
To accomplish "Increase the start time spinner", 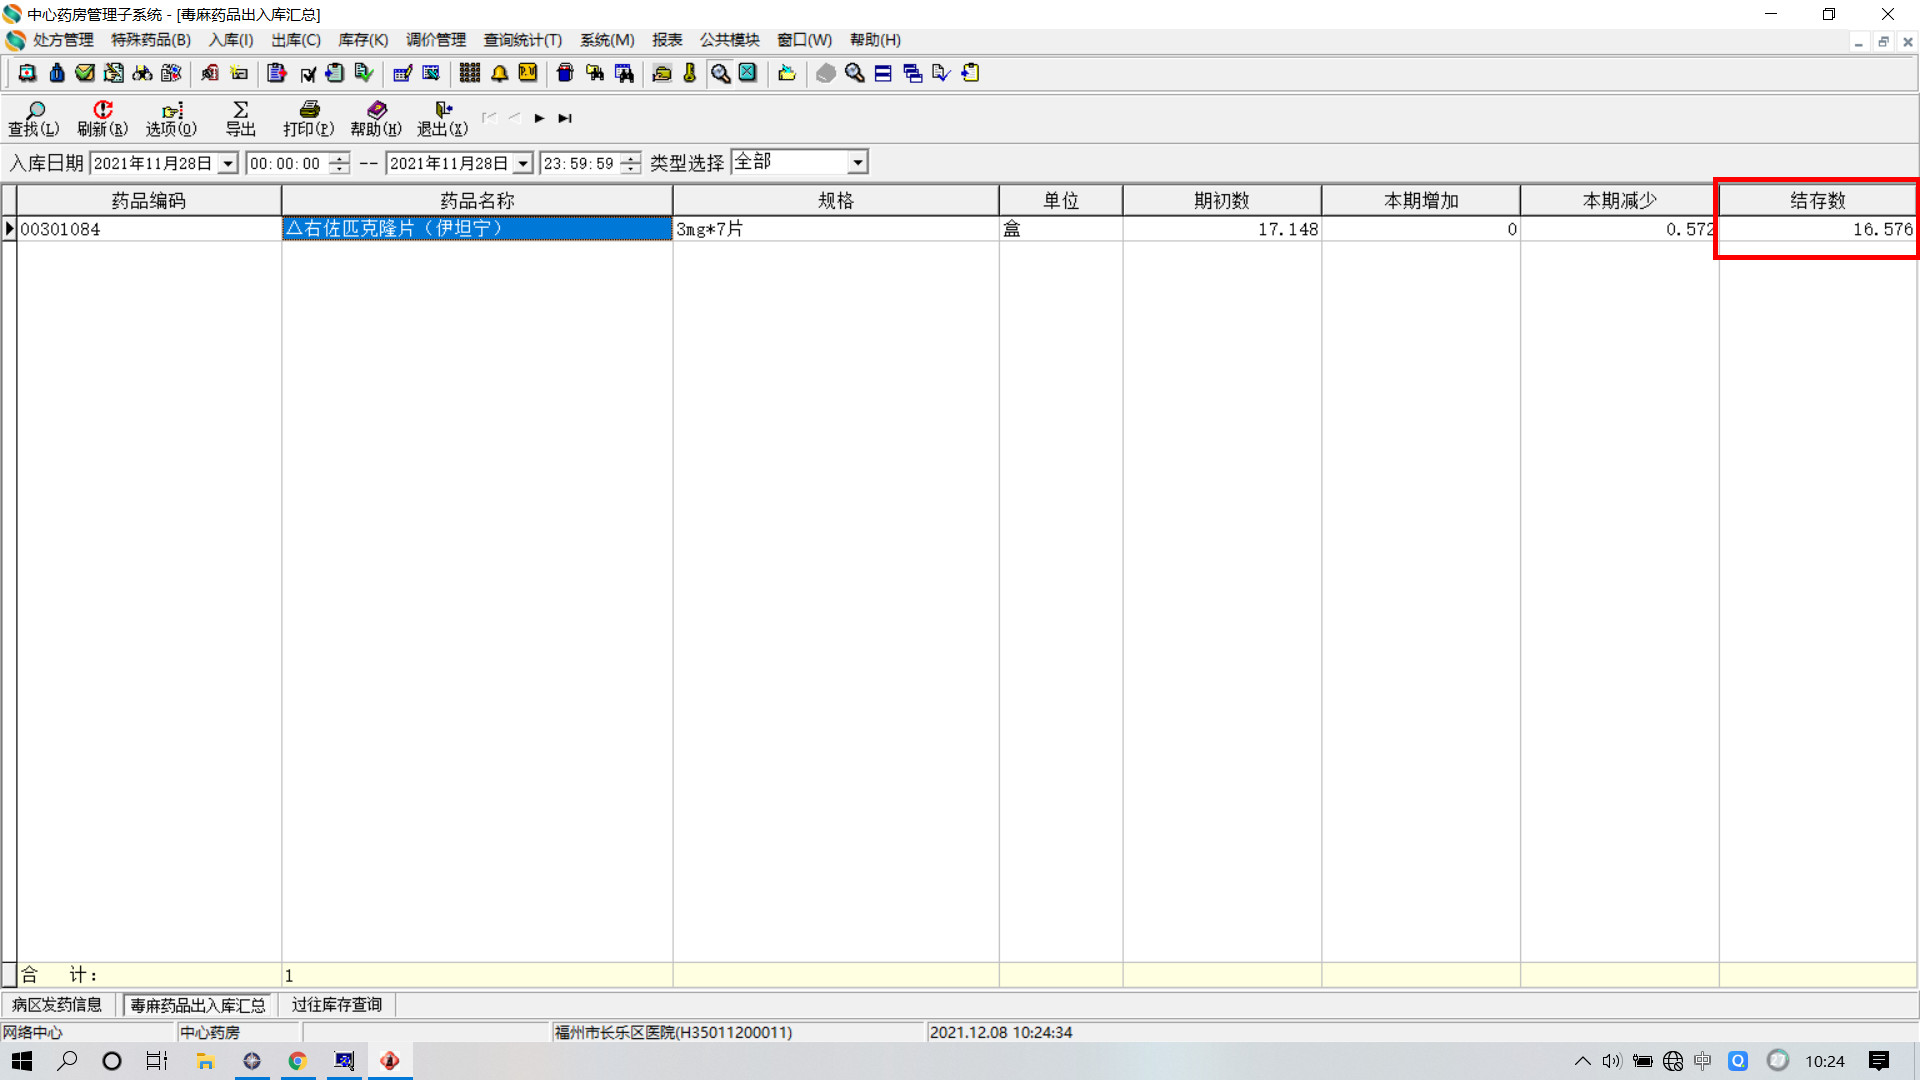I will pyautogui.click(x=340, y=157).
